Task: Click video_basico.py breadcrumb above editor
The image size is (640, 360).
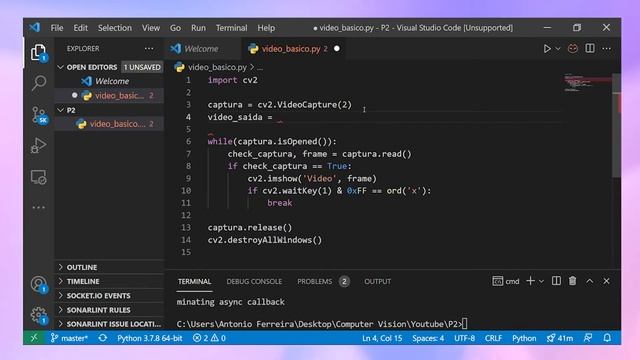Action: pyautogui.click(x=217, y=67)
